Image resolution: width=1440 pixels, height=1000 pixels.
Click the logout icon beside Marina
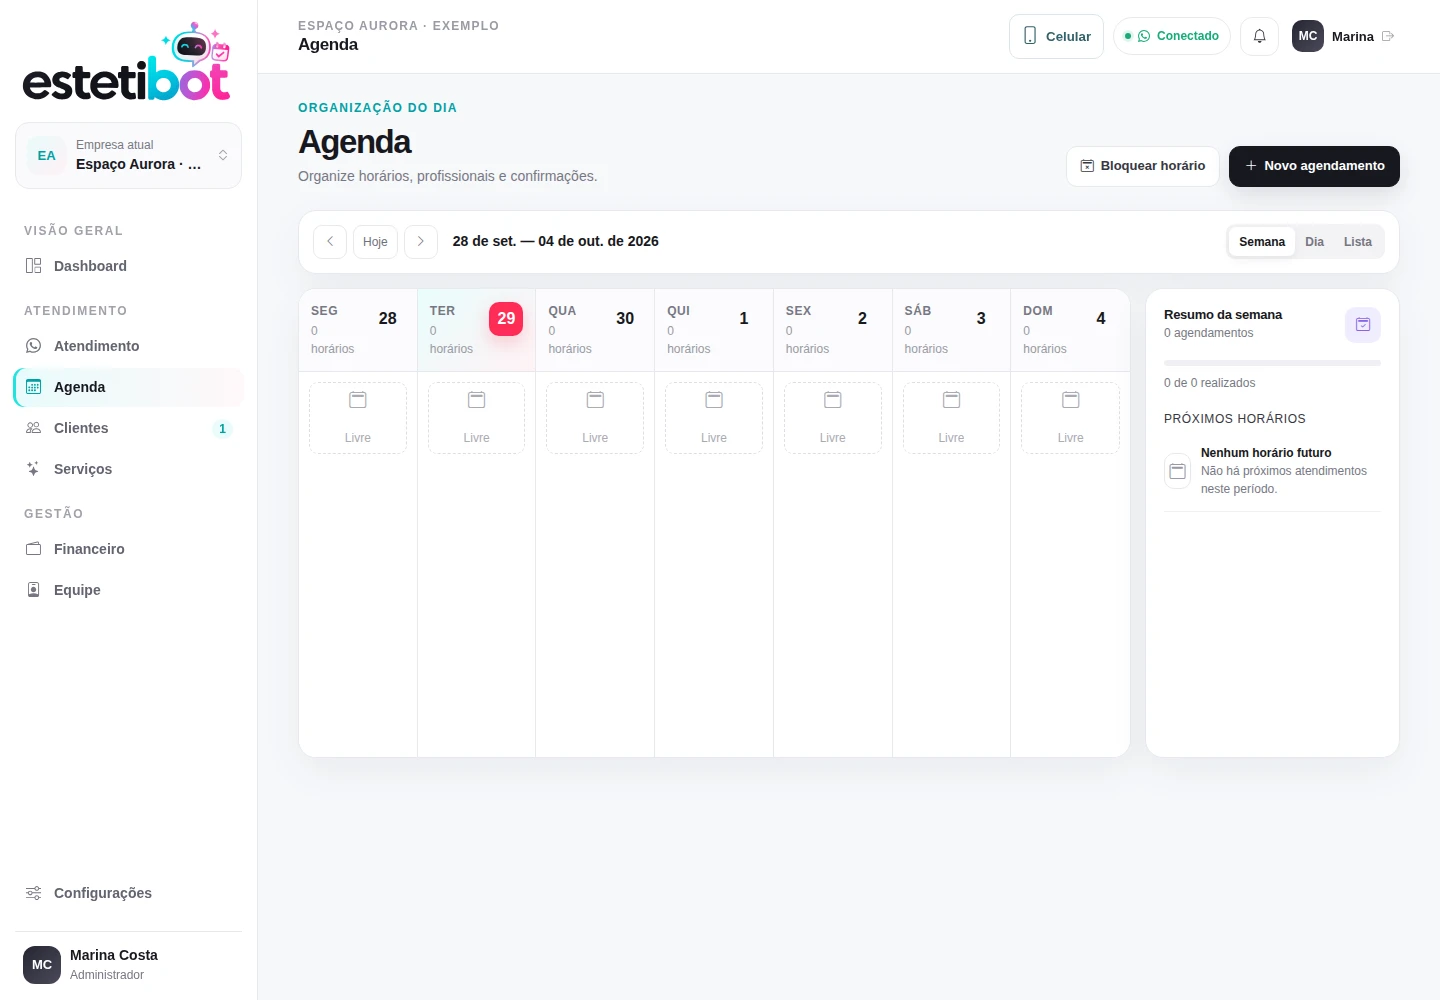[x=1388, y=36]
